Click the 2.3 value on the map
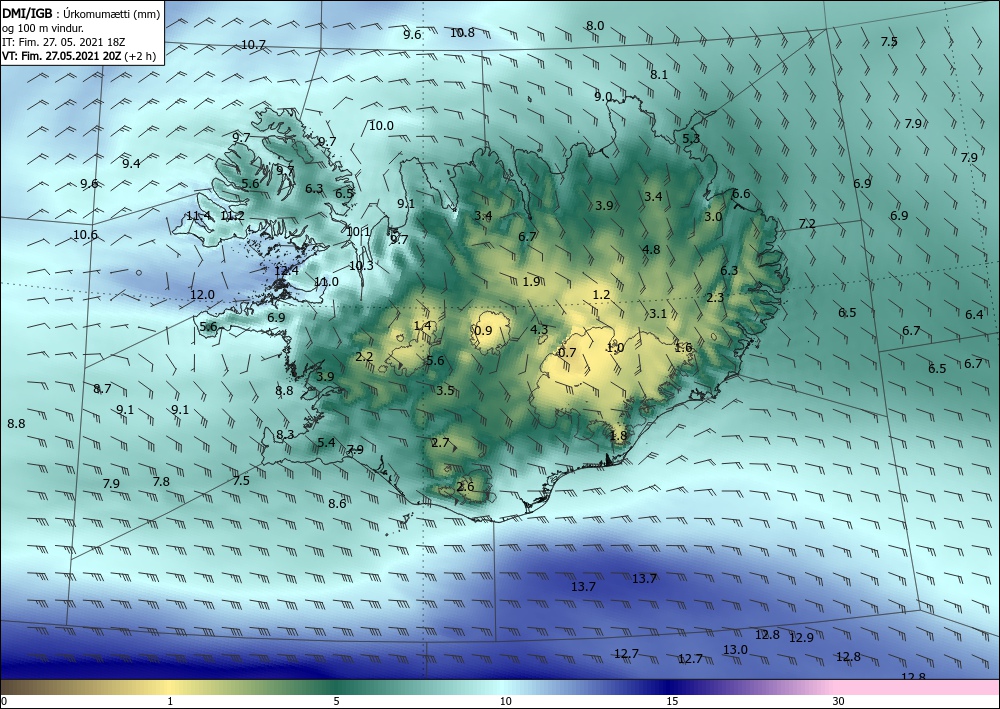The image size is (1000, 709). [x=716, y=298]
